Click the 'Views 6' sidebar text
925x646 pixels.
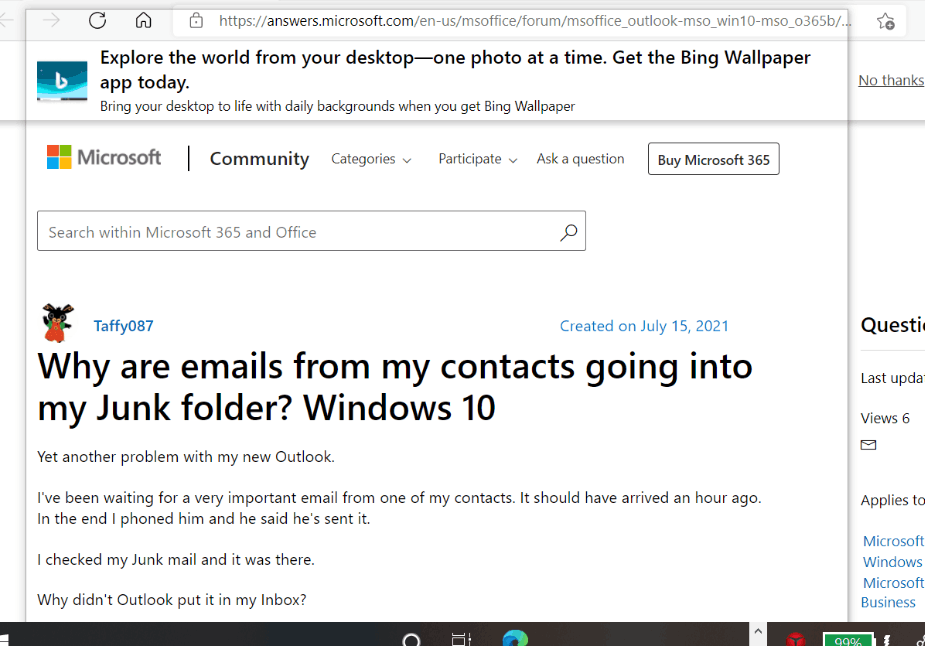point(885,418)
